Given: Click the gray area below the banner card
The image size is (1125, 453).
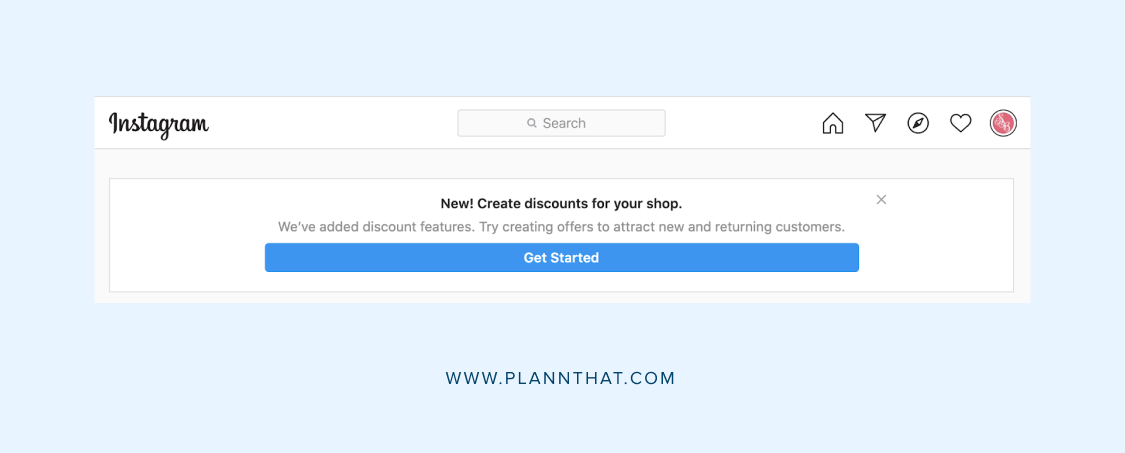Looking at the screenshot, I should coord(561,297).
